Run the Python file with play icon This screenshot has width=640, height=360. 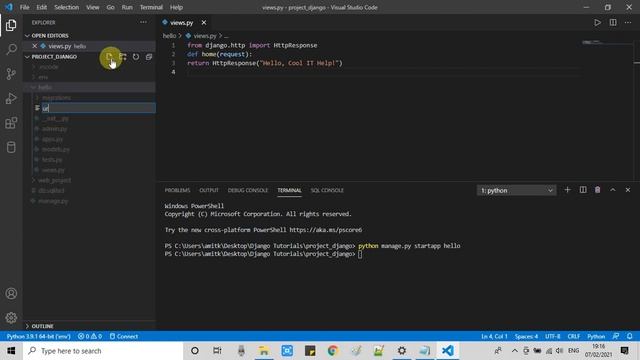pyautogui.click(x=597, y=22)
